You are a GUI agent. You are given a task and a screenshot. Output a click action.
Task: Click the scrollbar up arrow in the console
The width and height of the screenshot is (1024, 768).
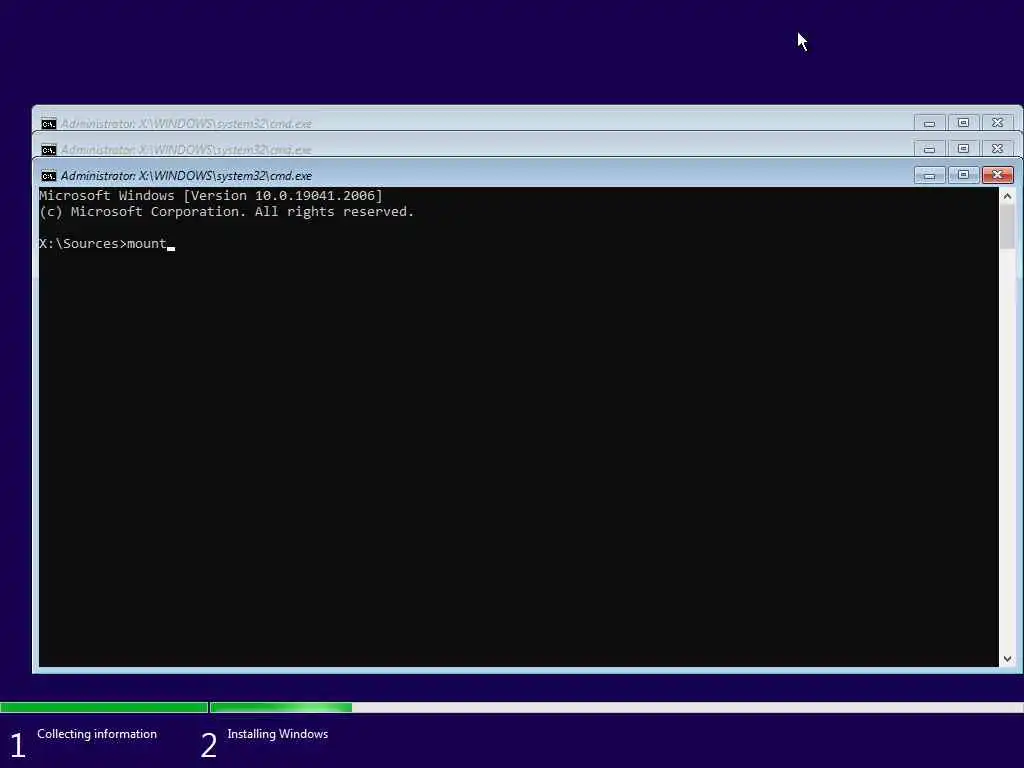(x=1007, y=196)
